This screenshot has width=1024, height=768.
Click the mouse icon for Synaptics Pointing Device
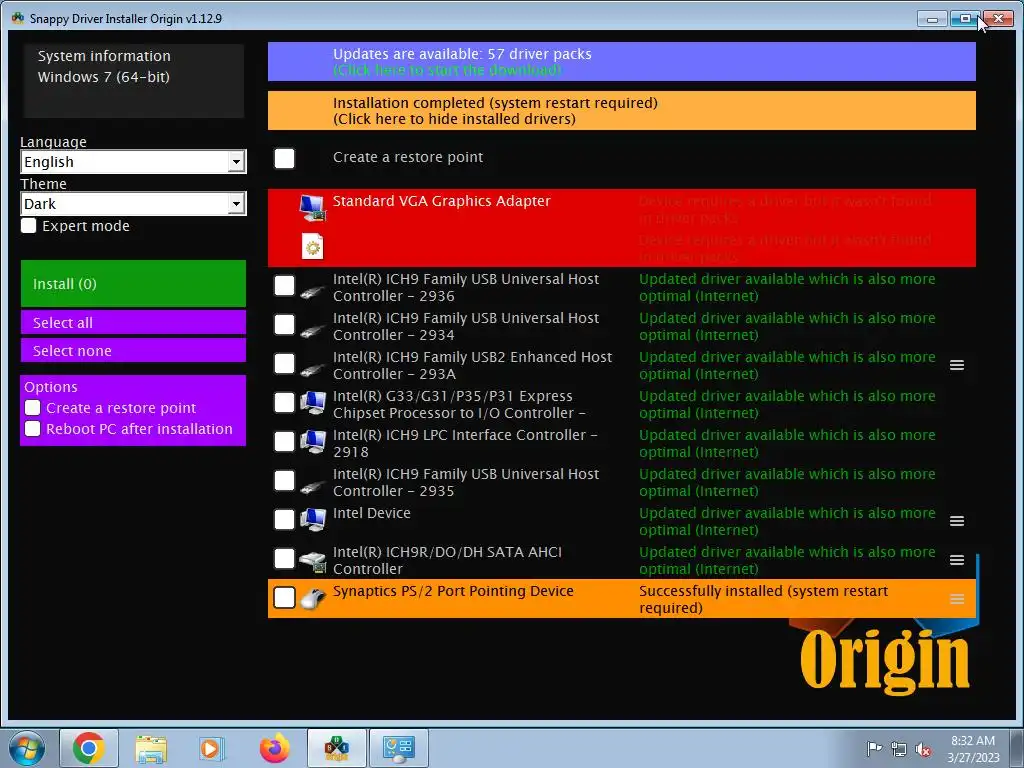313,598
